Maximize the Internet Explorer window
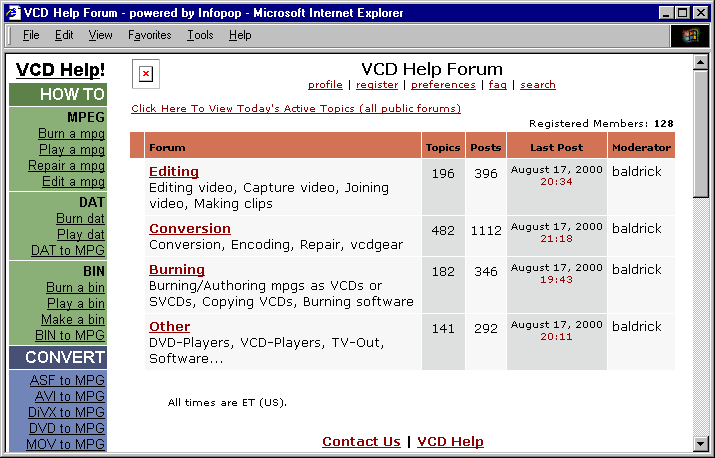715x458 pixels. pos(682,13)
